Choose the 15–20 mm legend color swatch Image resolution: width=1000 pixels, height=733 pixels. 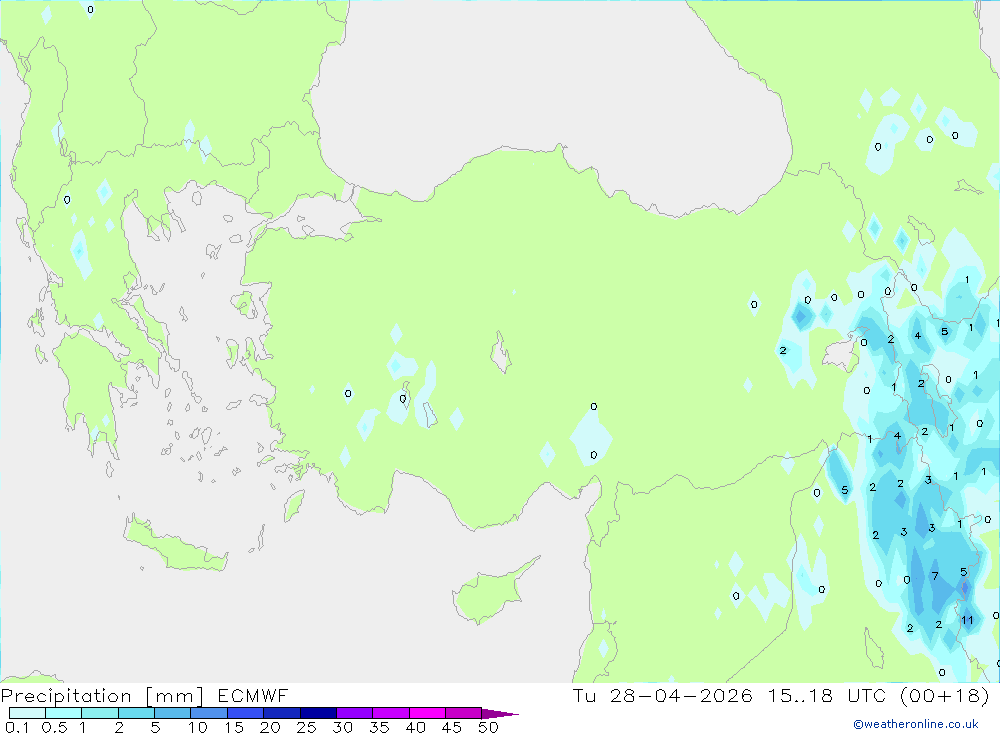245,713
